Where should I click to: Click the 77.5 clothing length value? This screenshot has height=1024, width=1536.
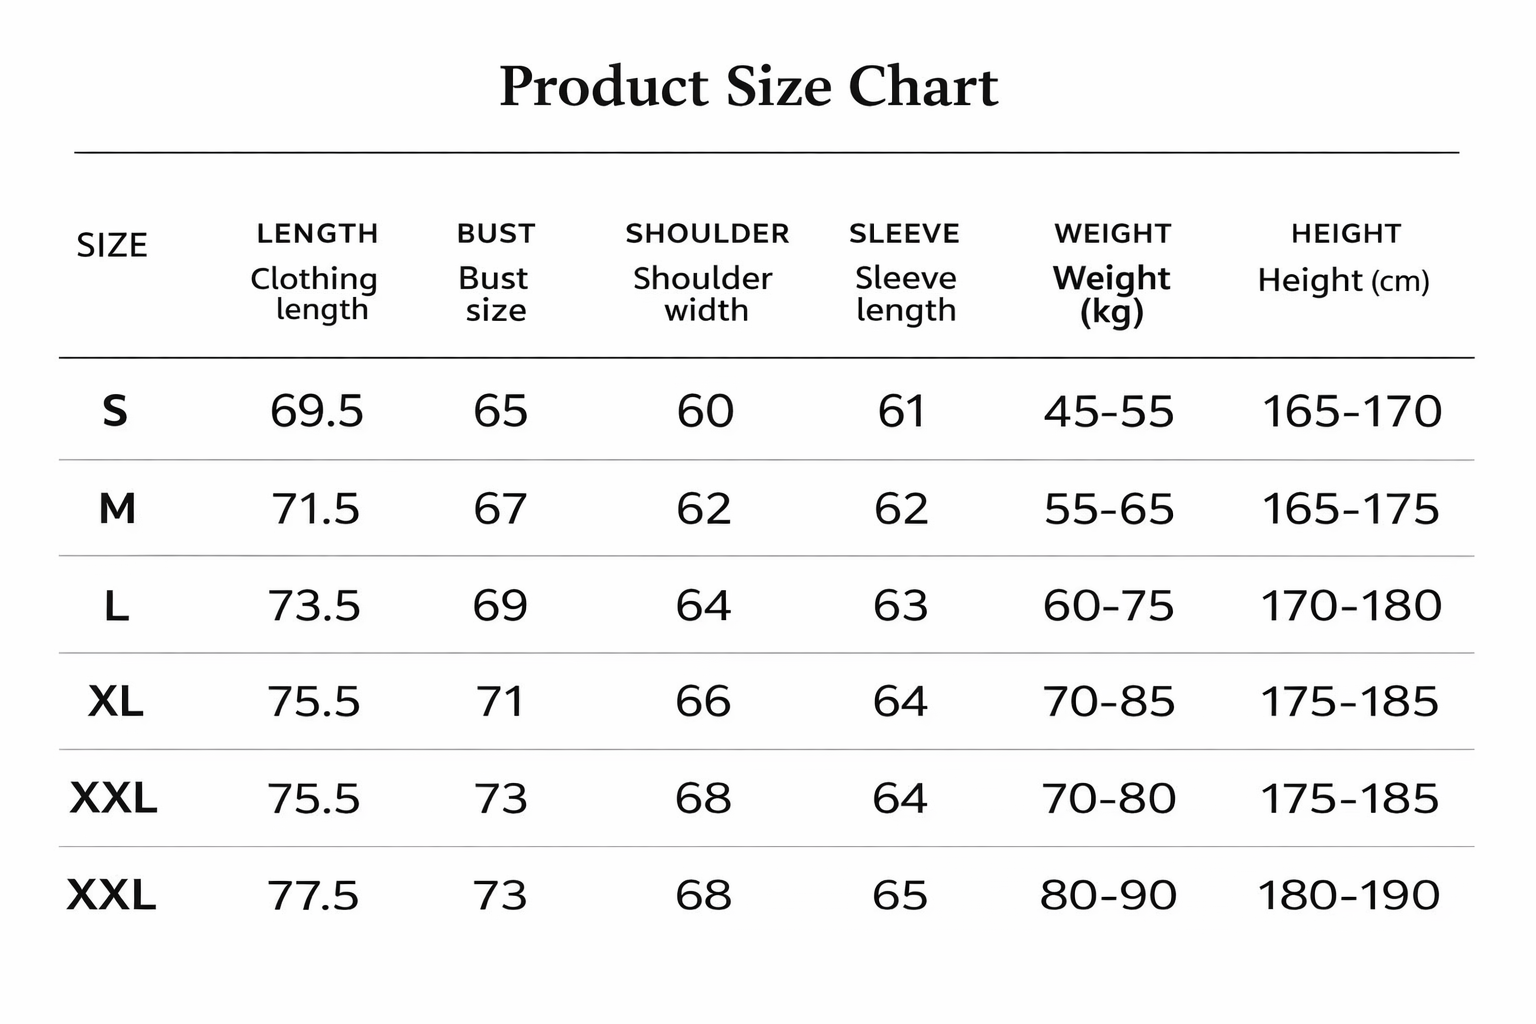coord(313,895)
